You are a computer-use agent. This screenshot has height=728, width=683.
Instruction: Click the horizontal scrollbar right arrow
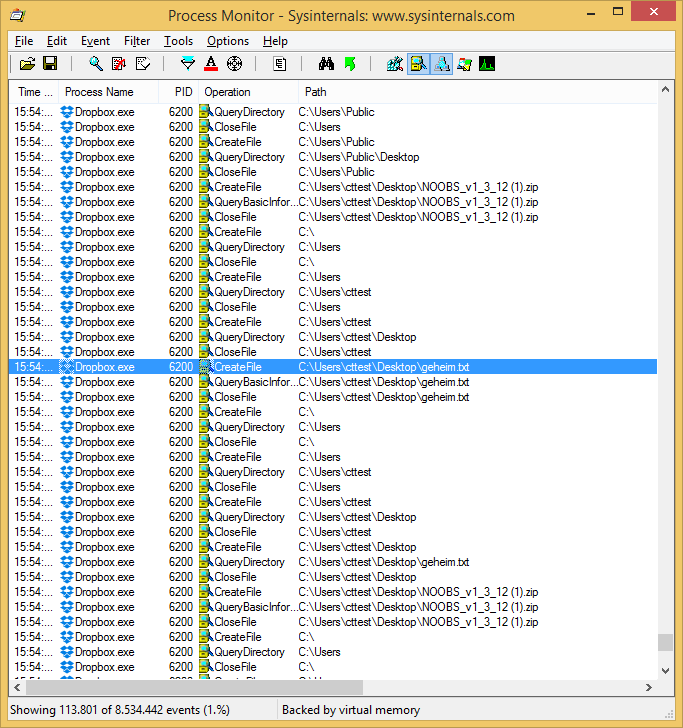click(649, 688)
